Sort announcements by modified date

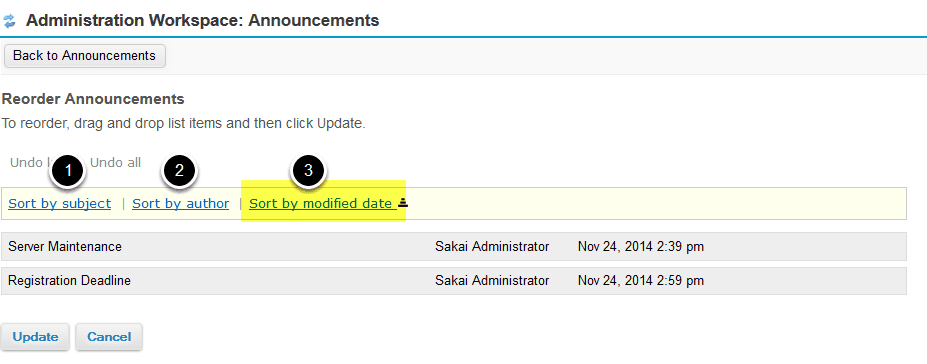[x=320, y=204]
